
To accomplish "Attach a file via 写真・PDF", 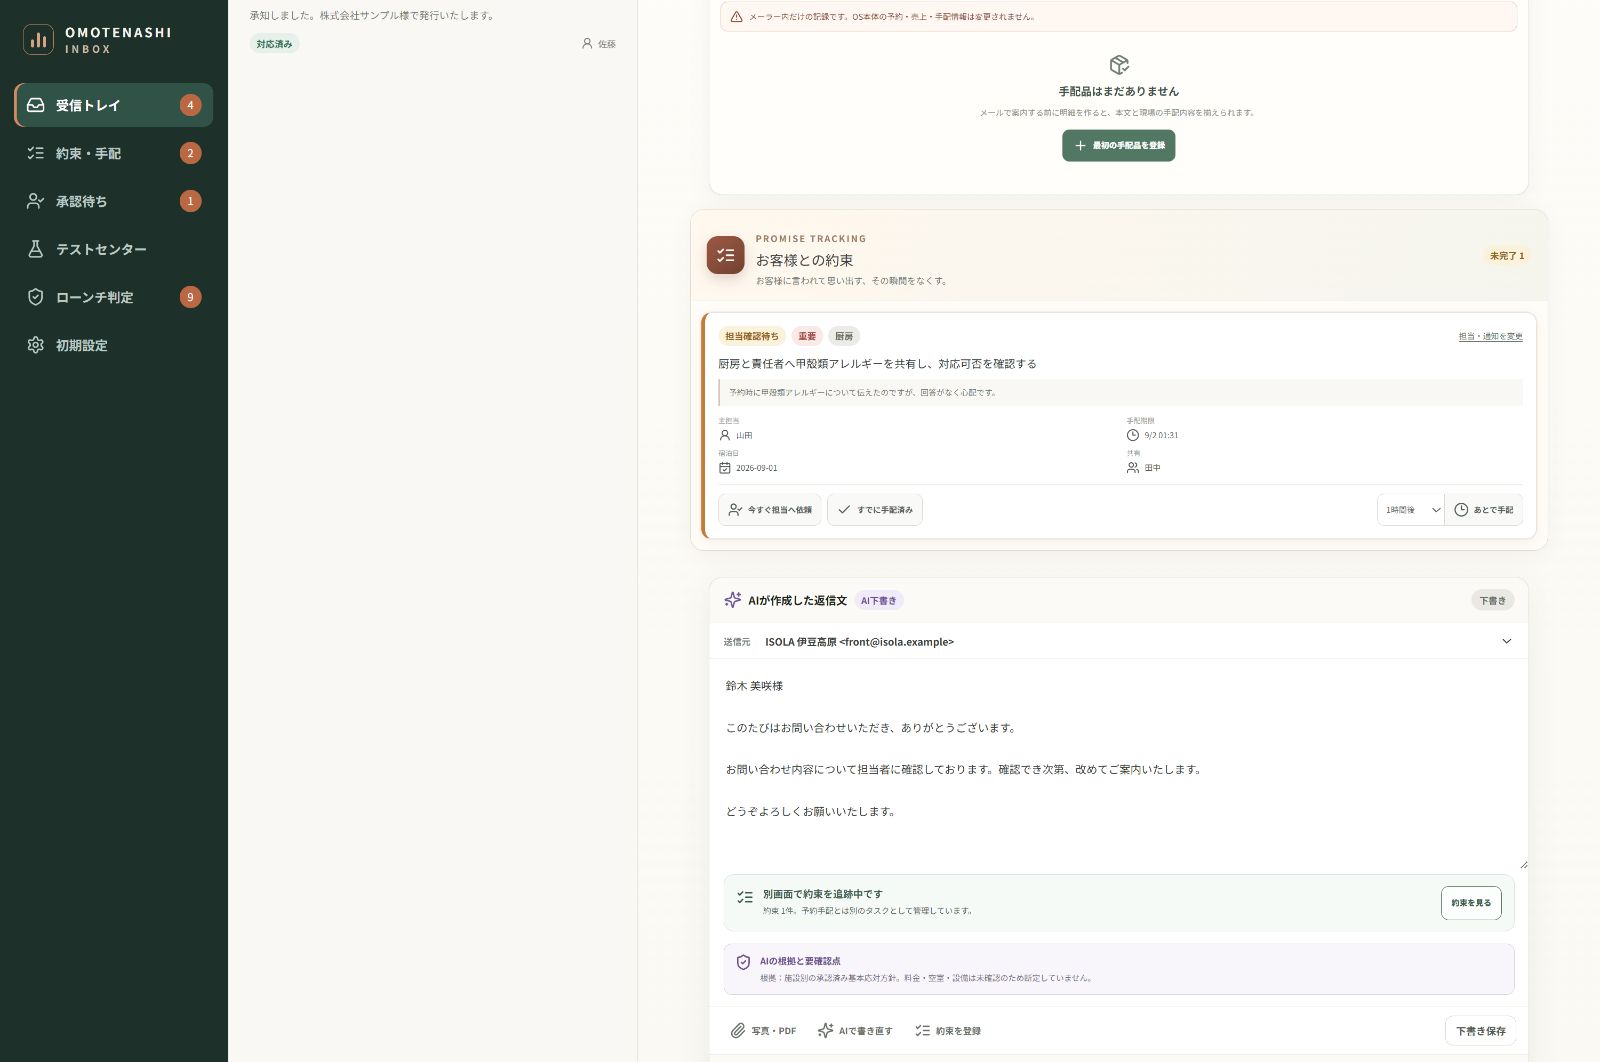I will click(x=763, y=1031).
